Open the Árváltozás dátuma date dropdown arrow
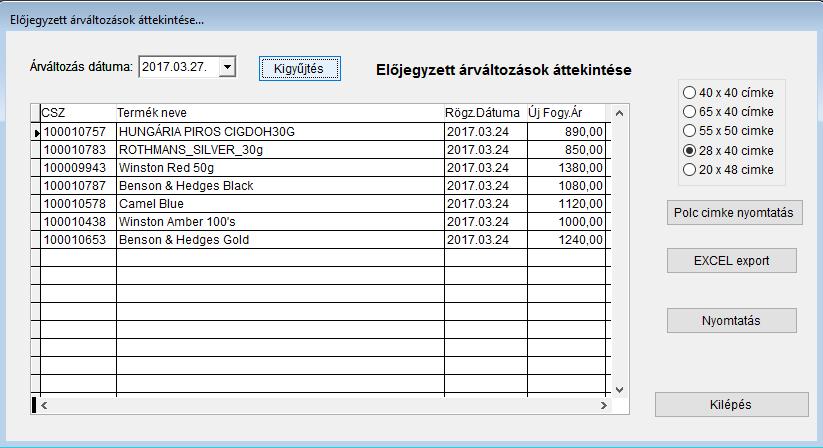This screenshot has height=448, width=823. [x=227, y=67]
